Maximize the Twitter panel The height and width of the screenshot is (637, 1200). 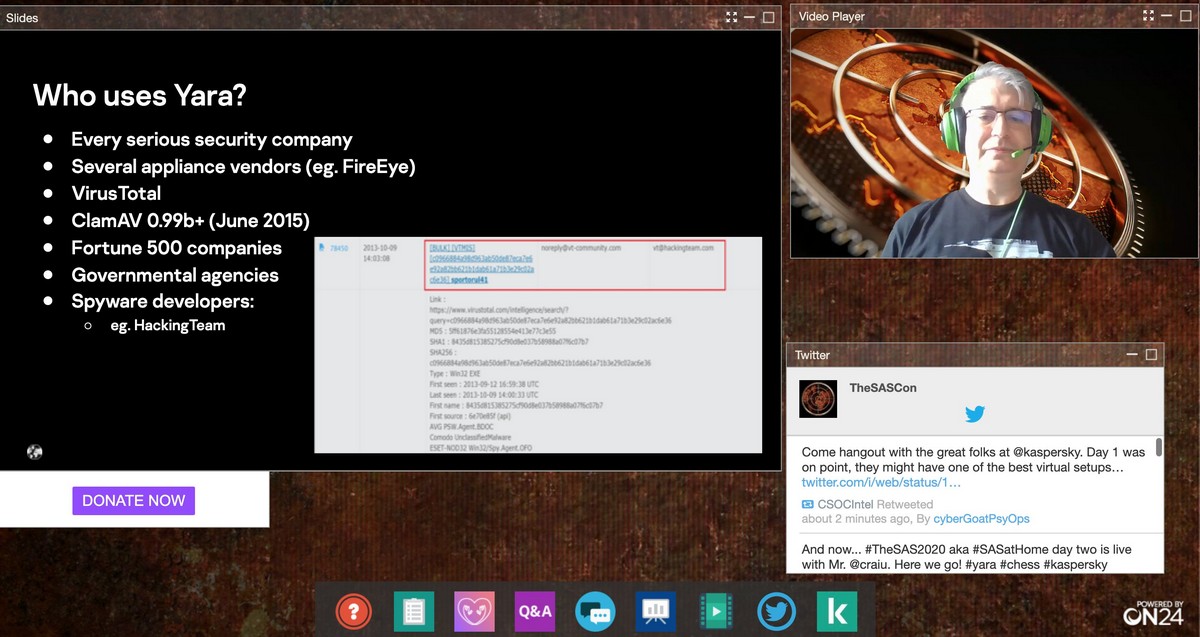point(1151,355)
